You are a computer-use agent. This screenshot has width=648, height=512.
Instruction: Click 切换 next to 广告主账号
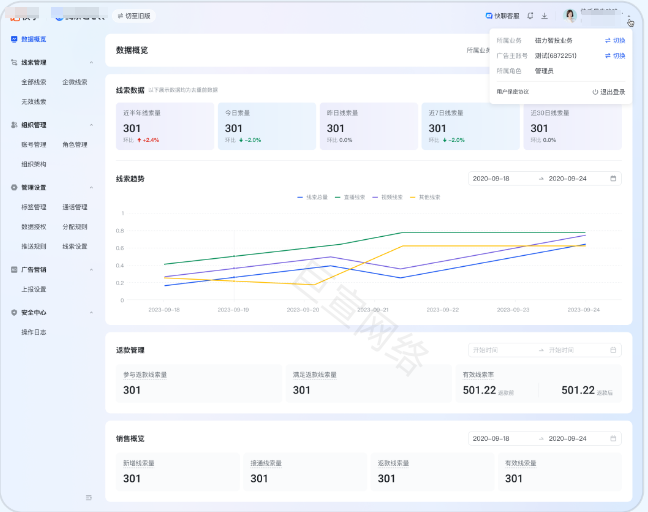coord(615,56)
